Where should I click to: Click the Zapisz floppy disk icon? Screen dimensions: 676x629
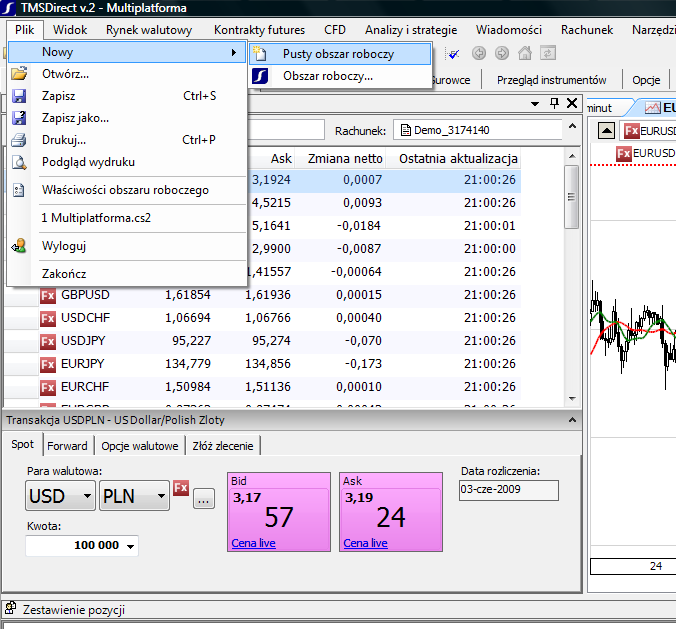pos(19,96)
